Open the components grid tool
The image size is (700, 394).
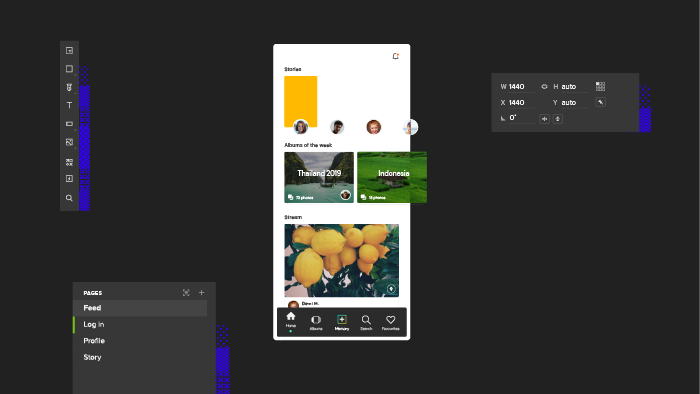(x=69, y=162)
